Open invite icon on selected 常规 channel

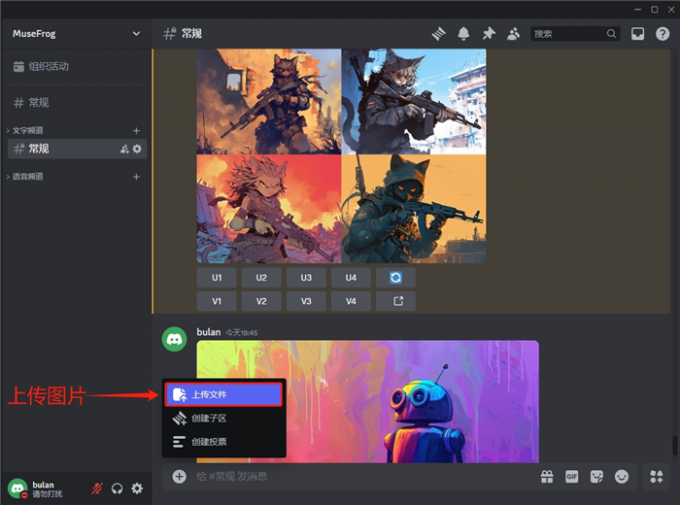(124, 149)
